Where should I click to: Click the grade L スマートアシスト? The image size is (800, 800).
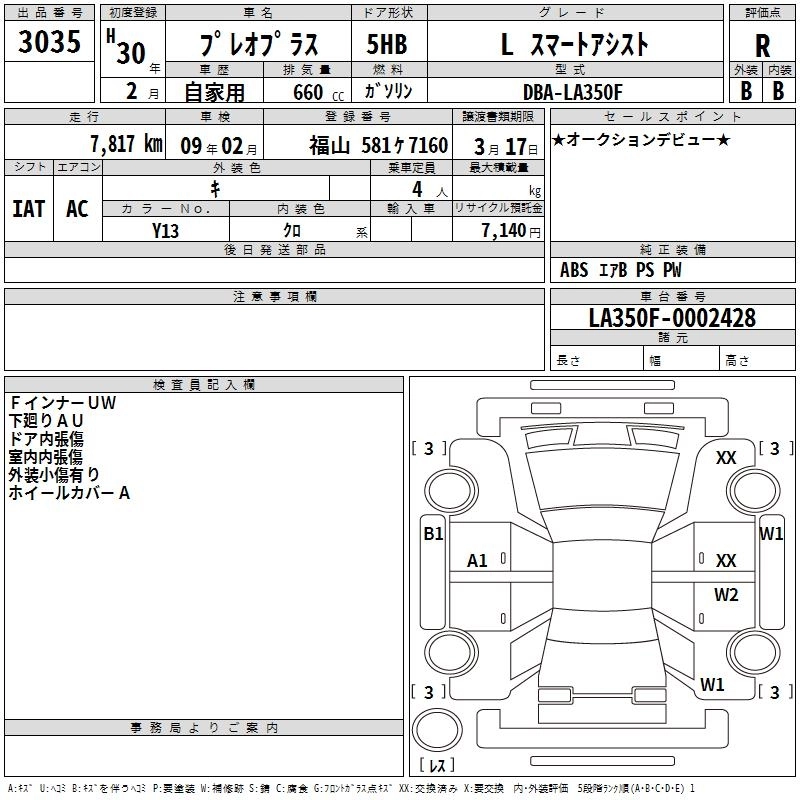pos(574,44)
